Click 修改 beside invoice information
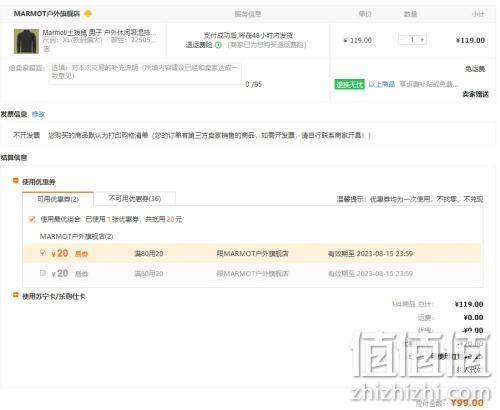This screenshot has width=500, height=410. tap(38, 114)
